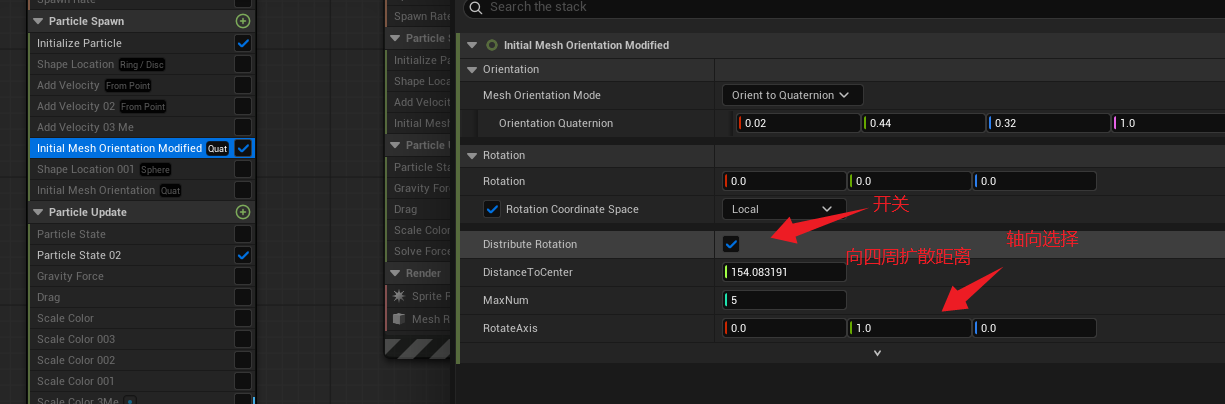Click the Sprite renderer star icon
Viewport: 1225px width, 404px height.
[x=400, y=296]
